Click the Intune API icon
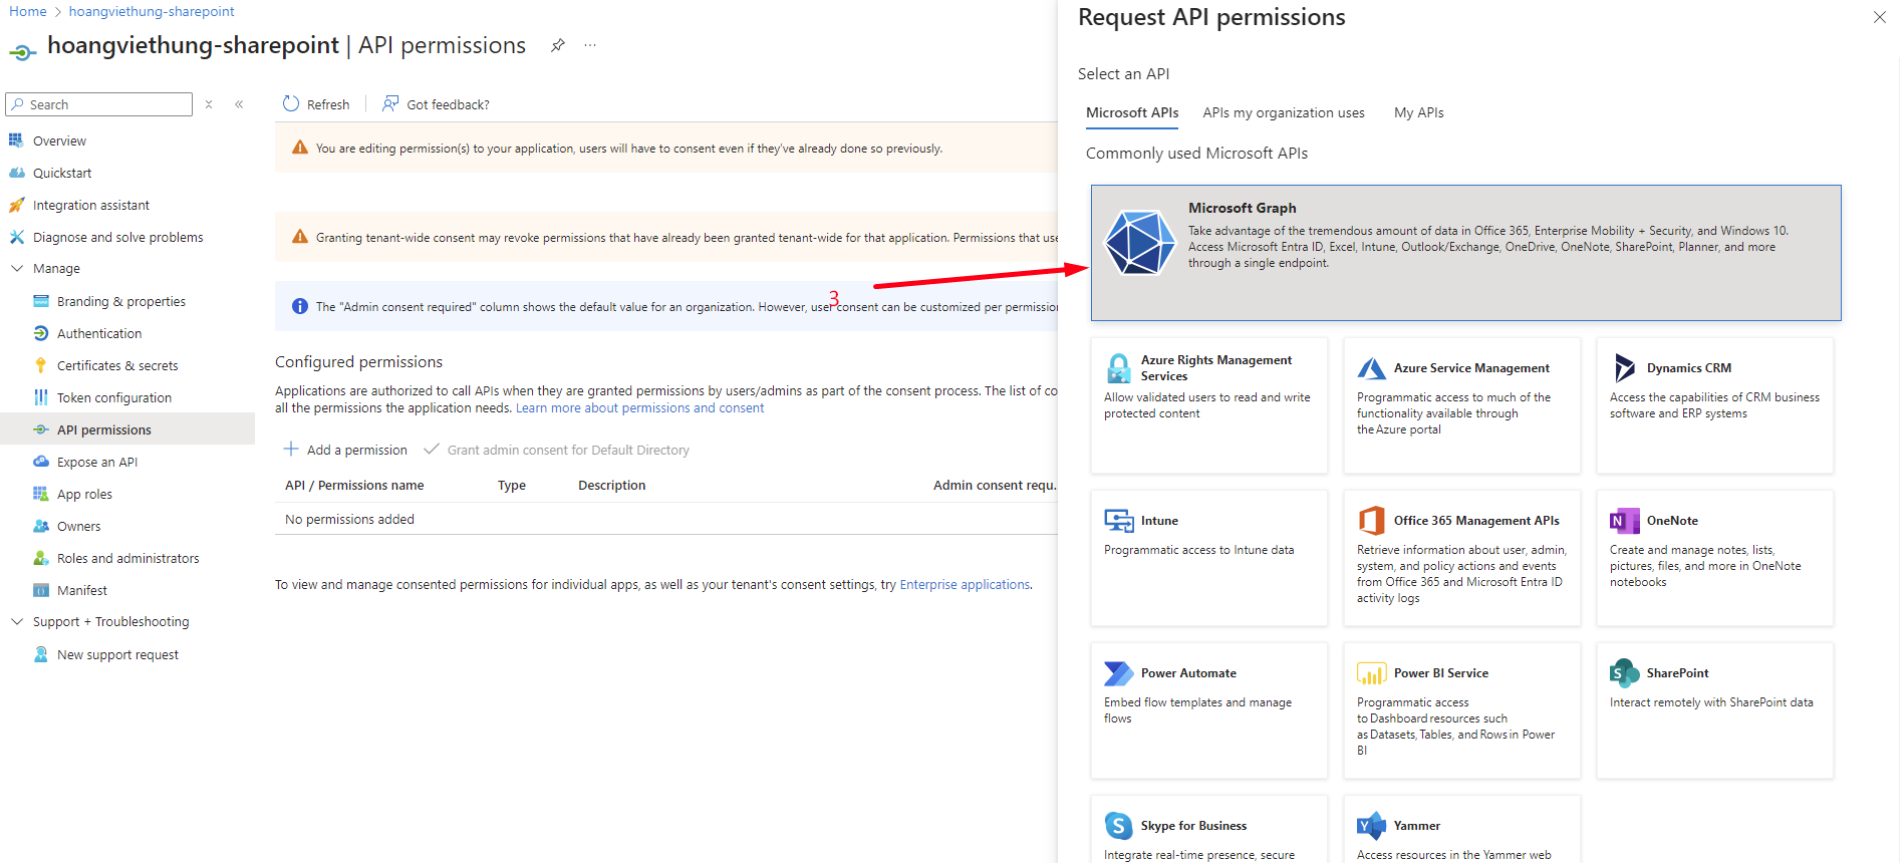 pos(1118,520)
